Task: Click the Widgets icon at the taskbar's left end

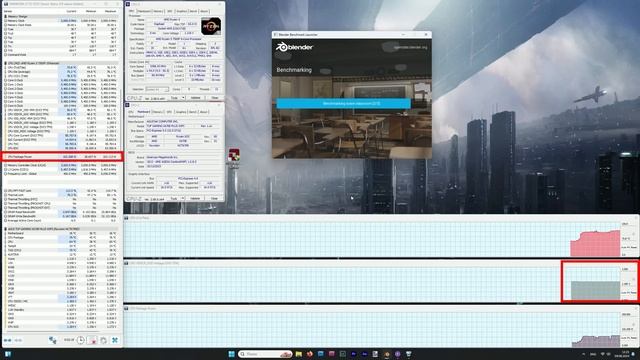Action: coord(7,354)
